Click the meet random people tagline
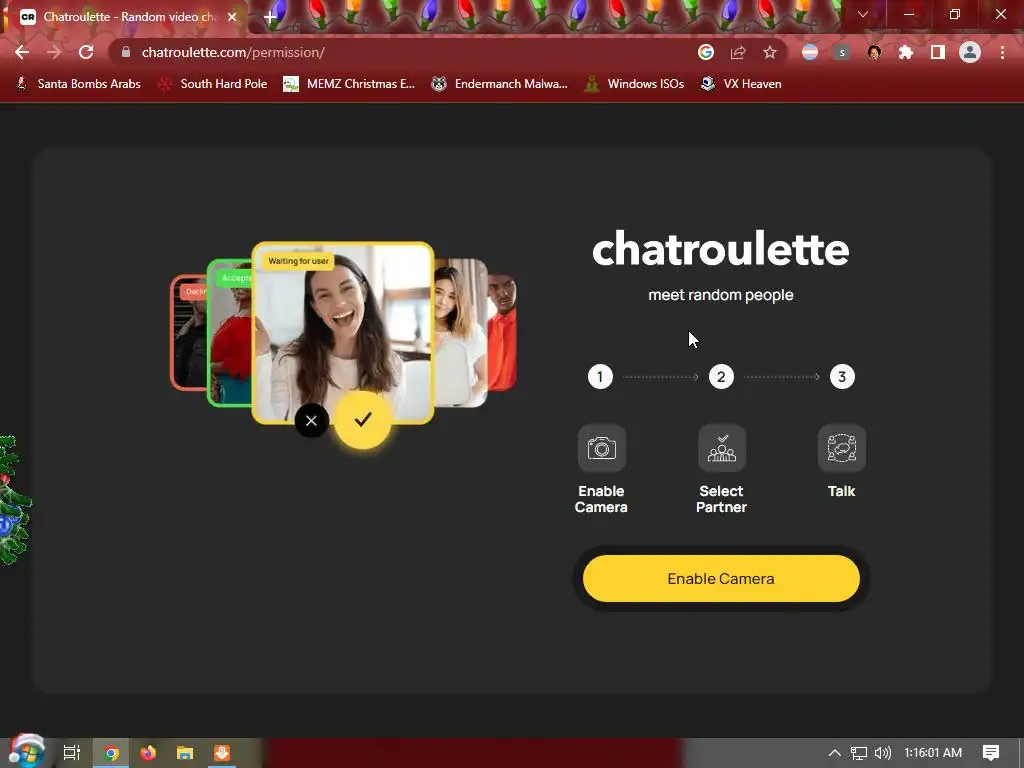1024x768 pixels. click(721, 295)
